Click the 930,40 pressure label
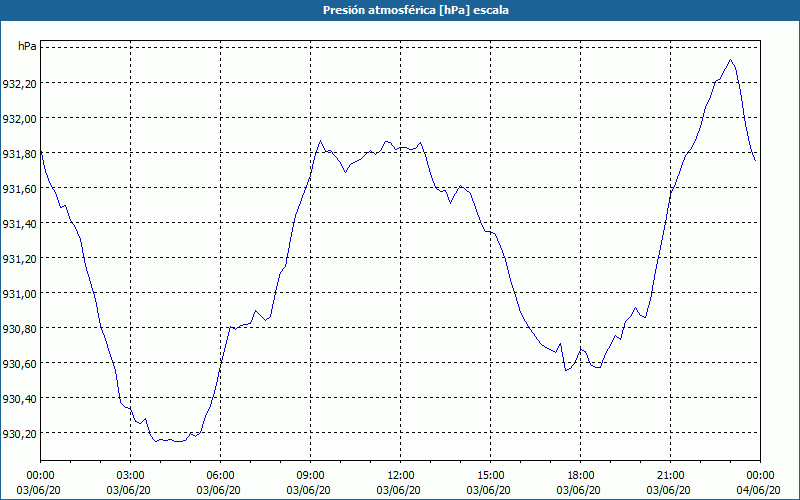The width and height of the screenshot is (800, 500). [19, 398]
